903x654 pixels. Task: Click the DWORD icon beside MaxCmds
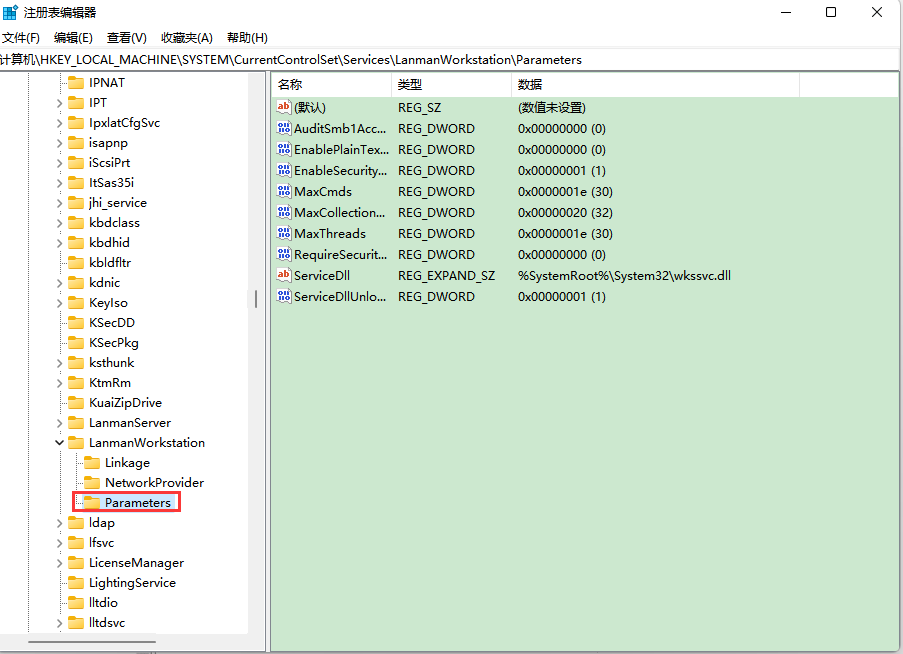click(283, 191)
